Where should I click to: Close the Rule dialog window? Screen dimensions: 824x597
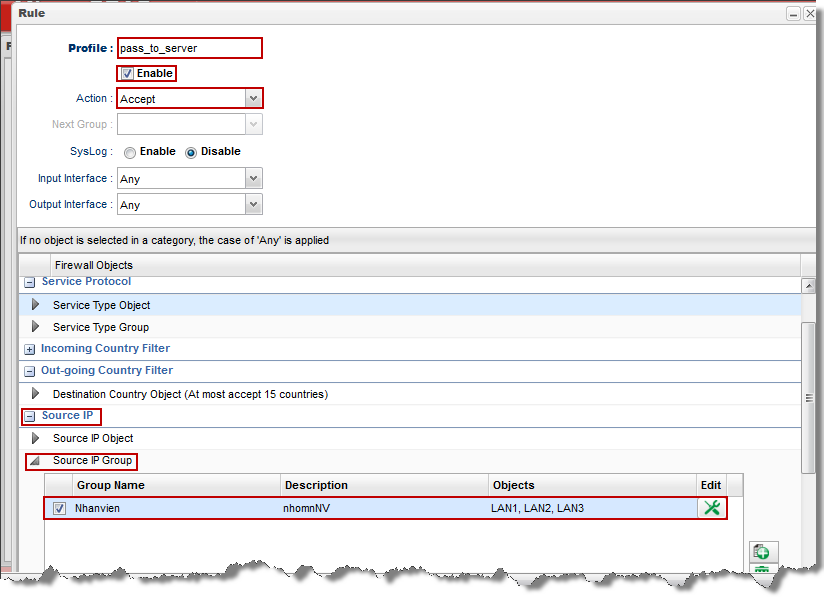[810, 14]
